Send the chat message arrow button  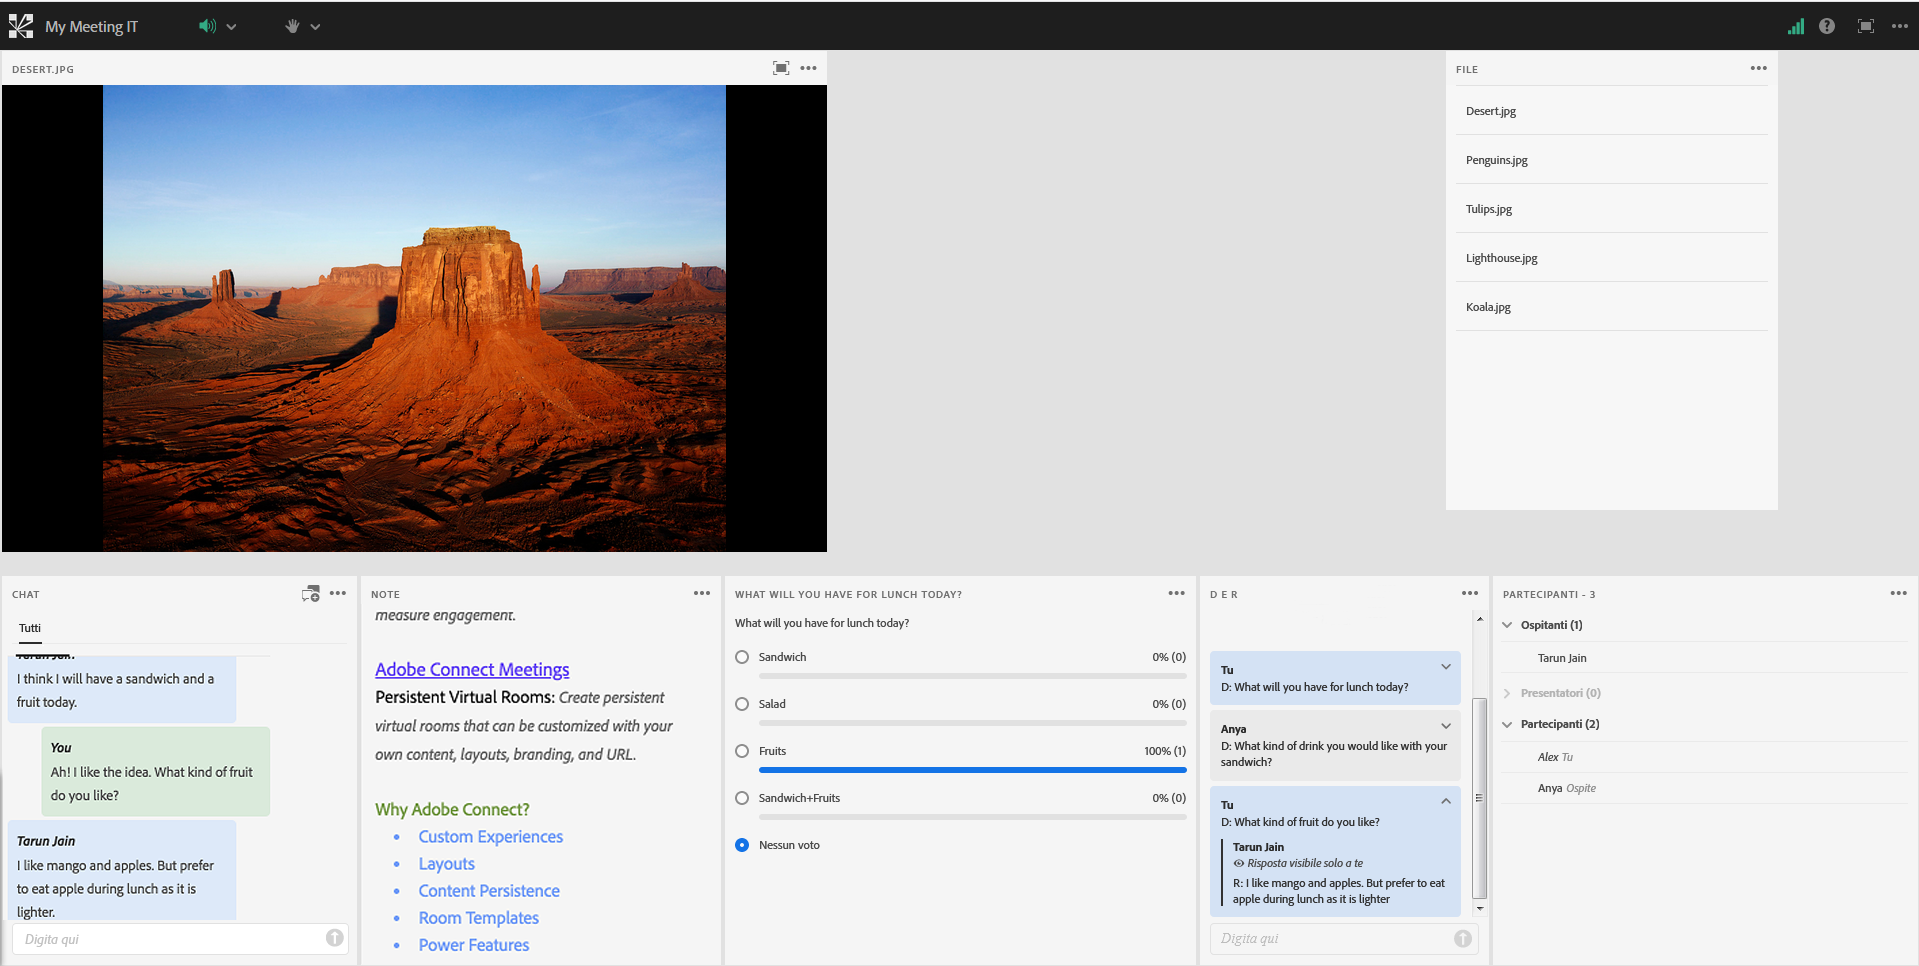pos(335,938)
